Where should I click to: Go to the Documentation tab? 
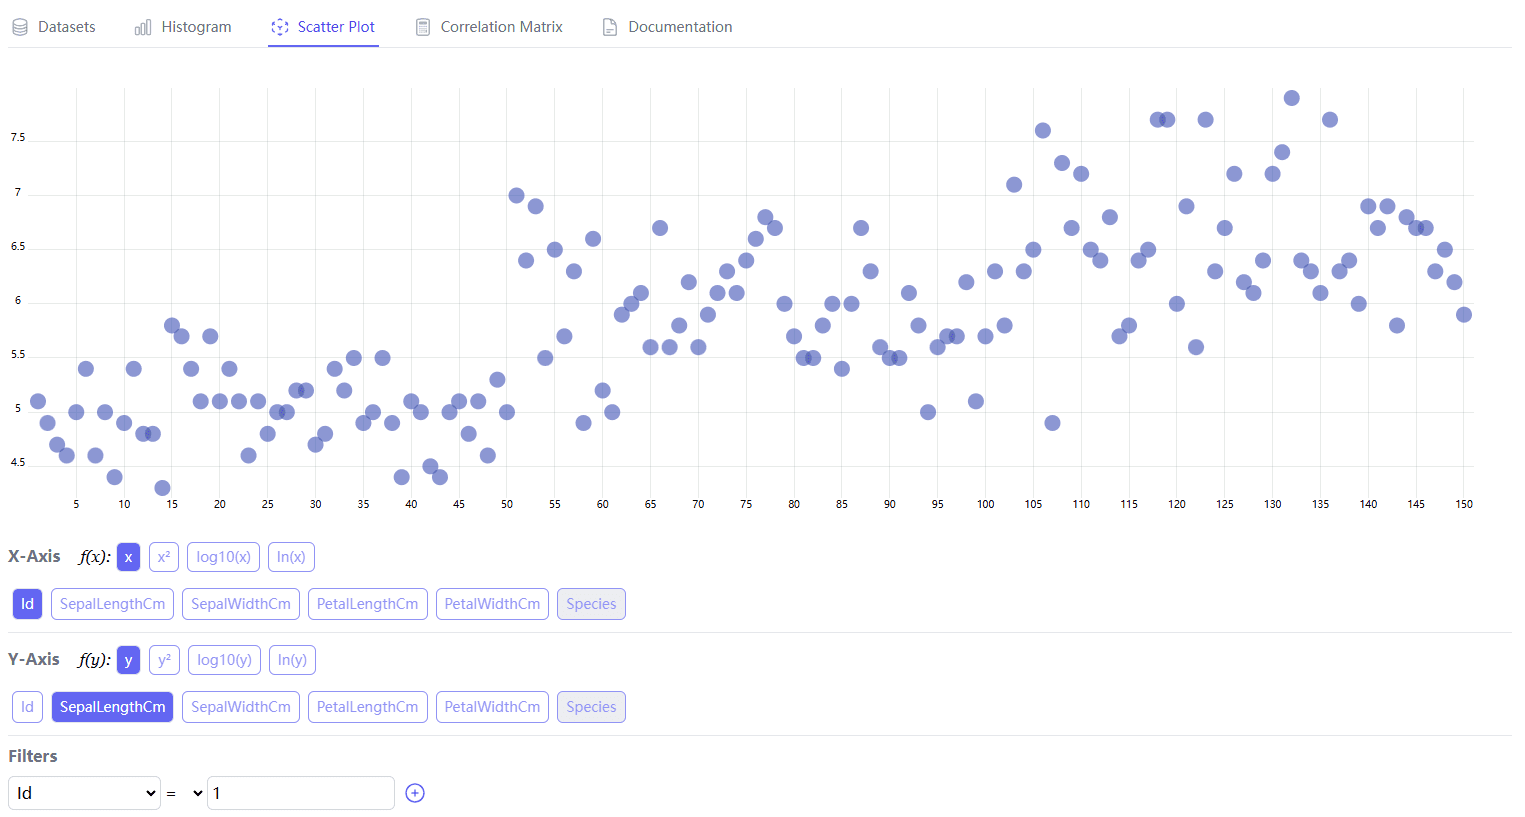(667, 27)
